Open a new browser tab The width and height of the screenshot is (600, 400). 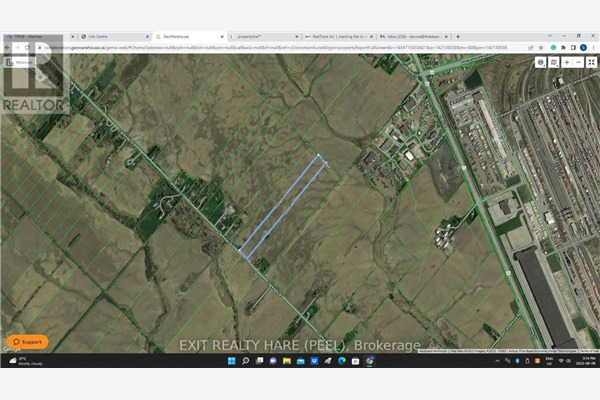click(458, 37)
